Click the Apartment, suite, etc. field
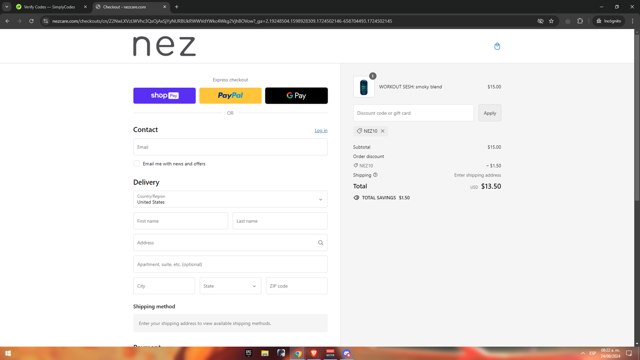640x360 pixels. (230, 264)
